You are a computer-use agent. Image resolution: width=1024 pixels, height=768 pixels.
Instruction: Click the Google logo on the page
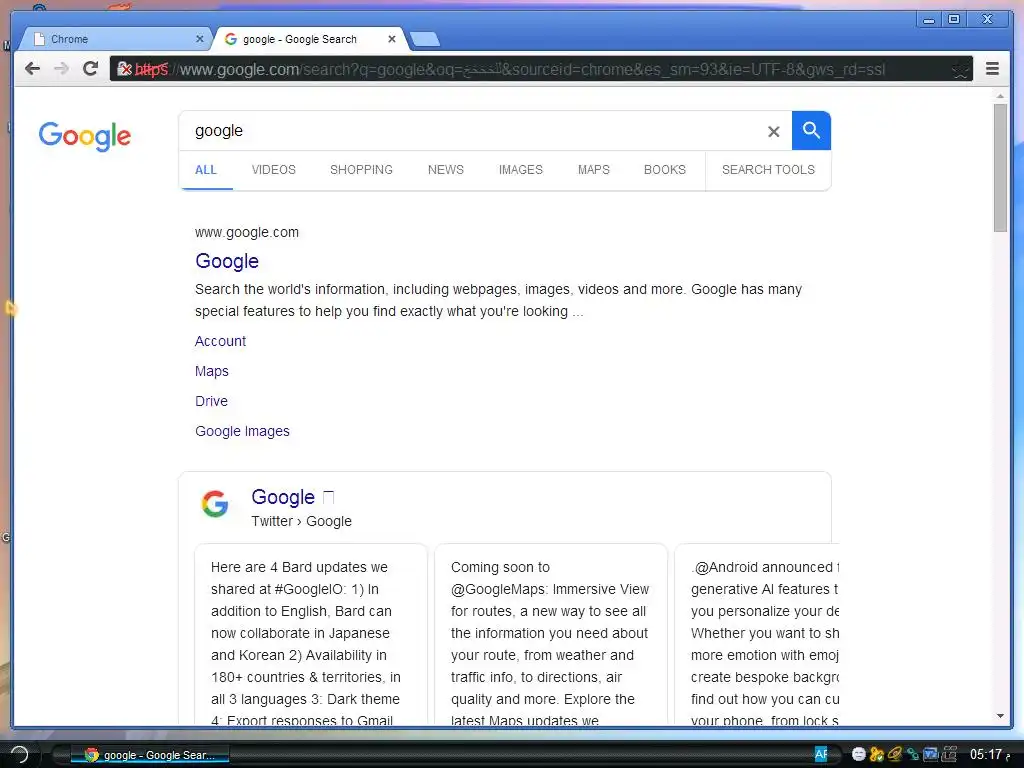click(85, 136)
